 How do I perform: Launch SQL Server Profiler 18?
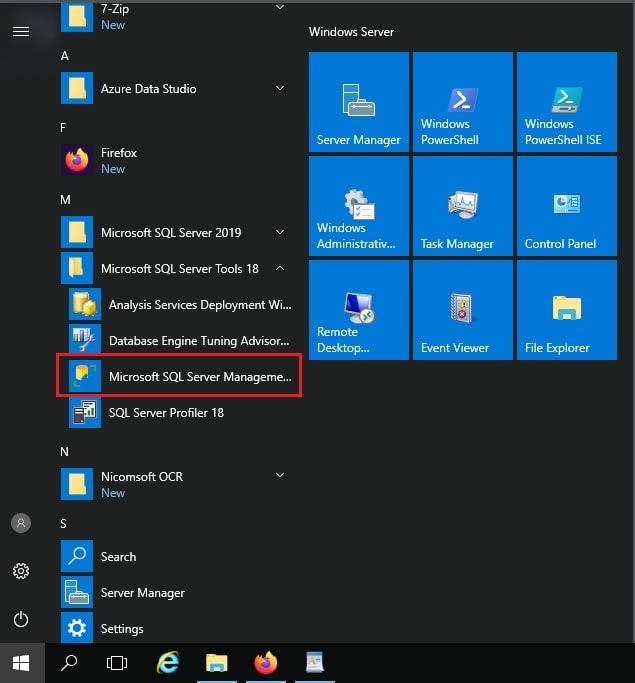click(179, 413)
